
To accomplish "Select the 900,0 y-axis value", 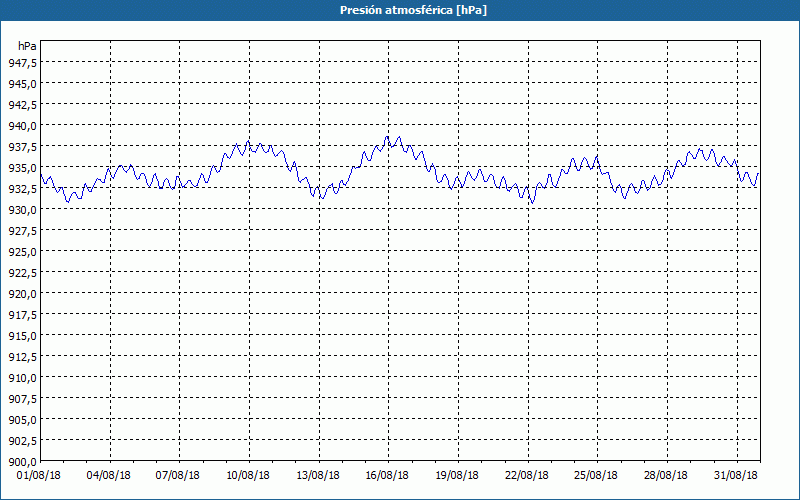I will click(x=22, y=462).
